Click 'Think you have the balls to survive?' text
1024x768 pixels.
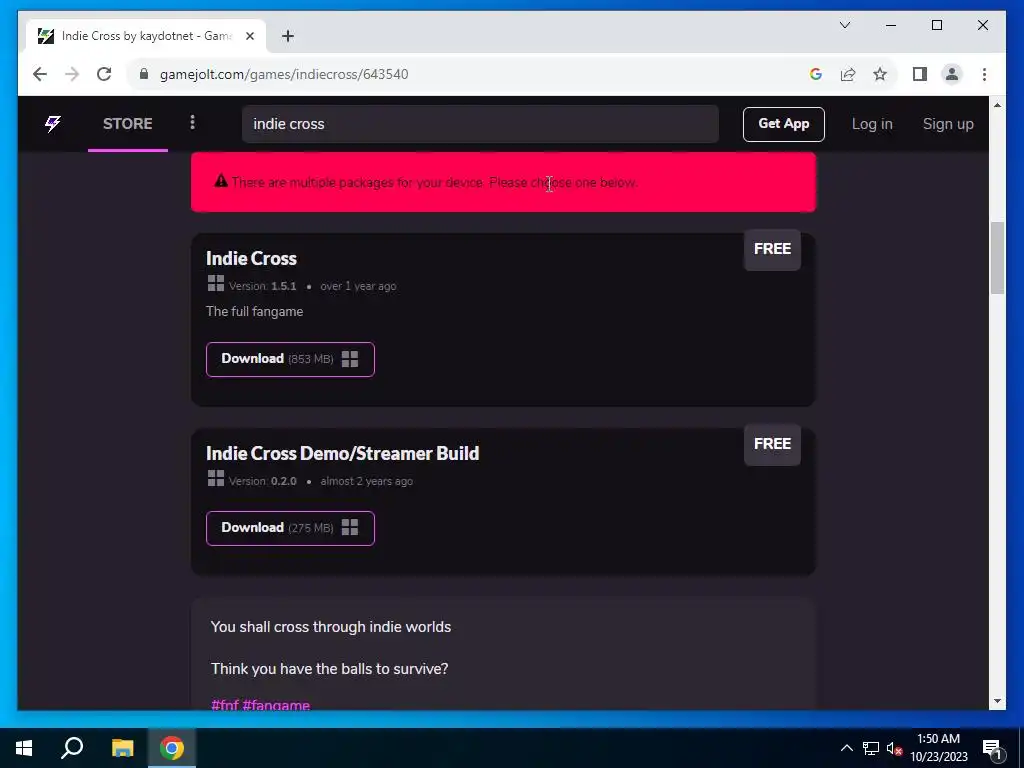click(329, 669)
